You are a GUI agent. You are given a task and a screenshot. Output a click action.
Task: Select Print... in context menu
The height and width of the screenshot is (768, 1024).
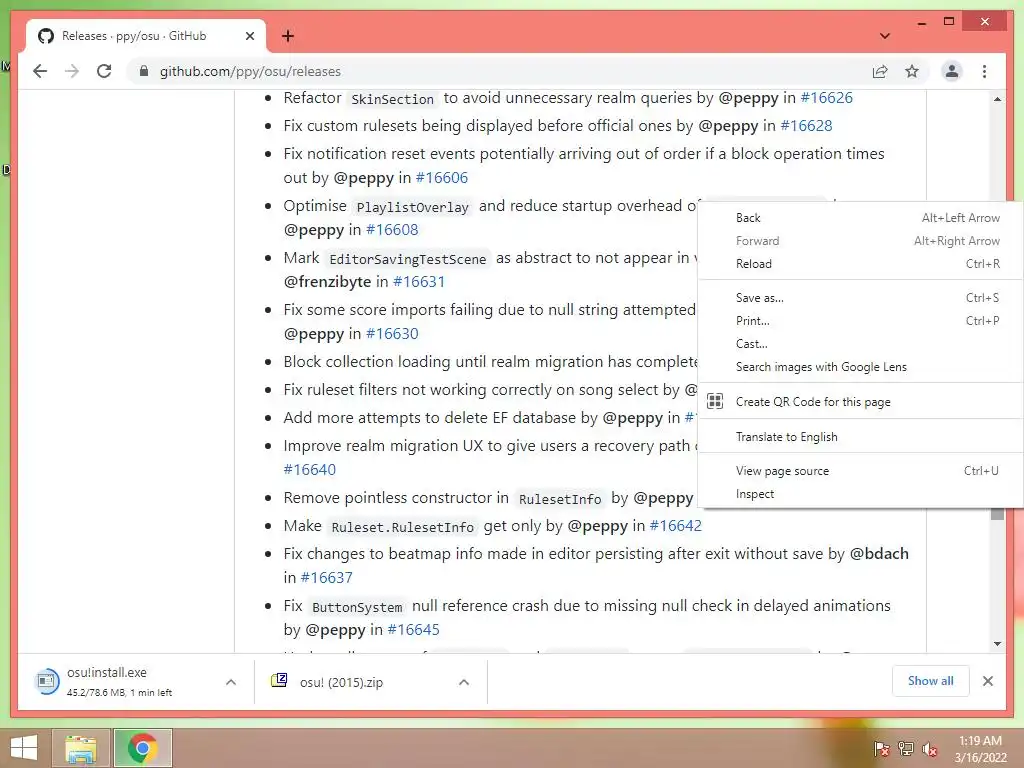(x=860, y=321)
